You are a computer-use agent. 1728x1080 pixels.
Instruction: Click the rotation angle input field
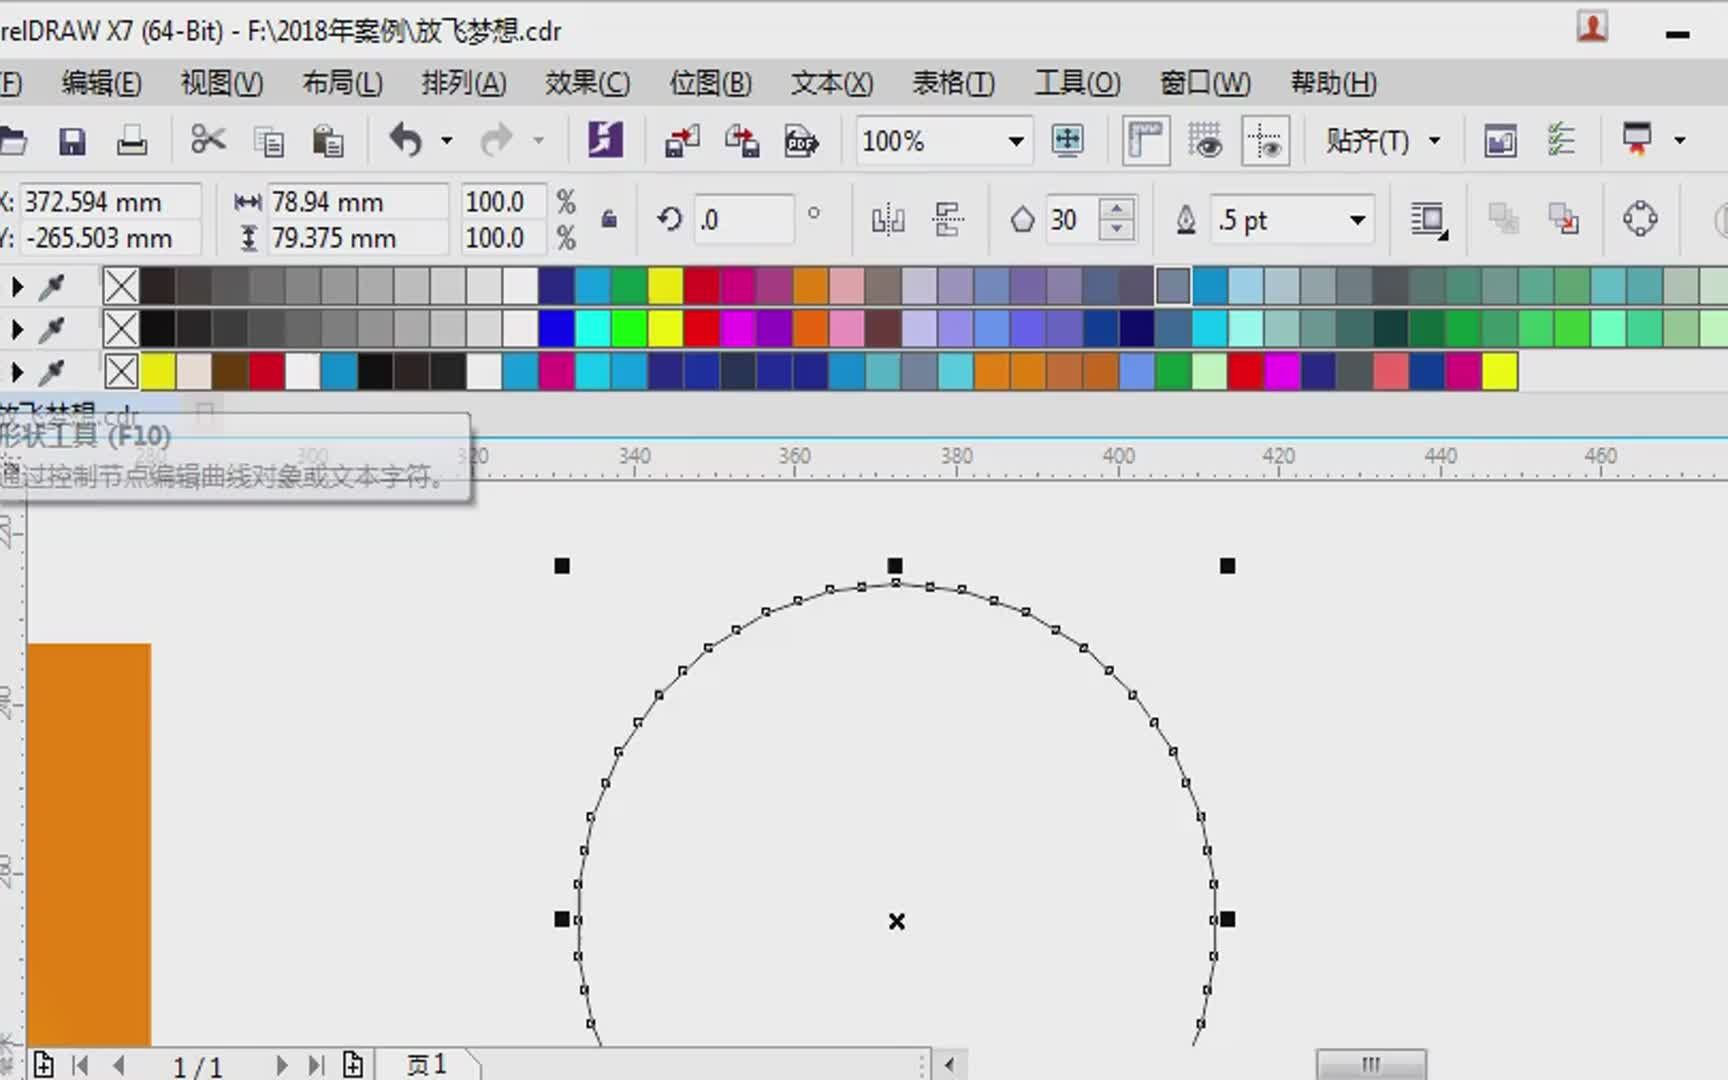coord(745,219)
